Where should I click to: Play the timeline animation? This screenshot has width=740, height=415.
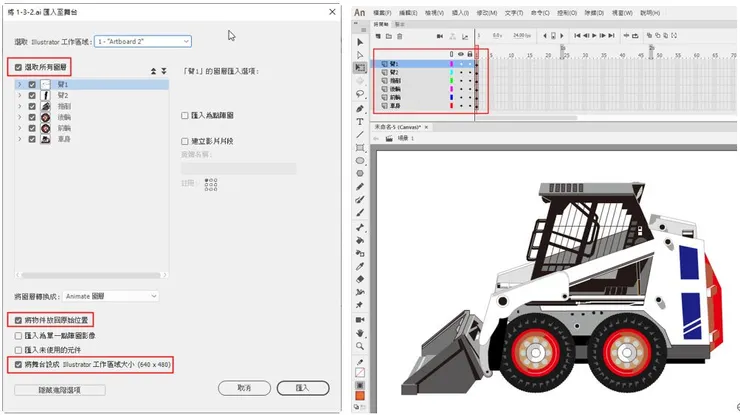594,36
